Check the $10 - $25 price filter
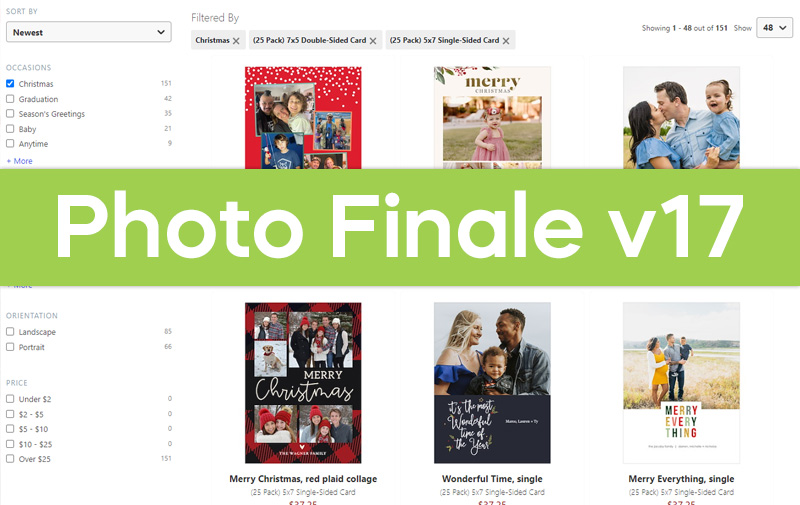 click(x=10, y=444)
